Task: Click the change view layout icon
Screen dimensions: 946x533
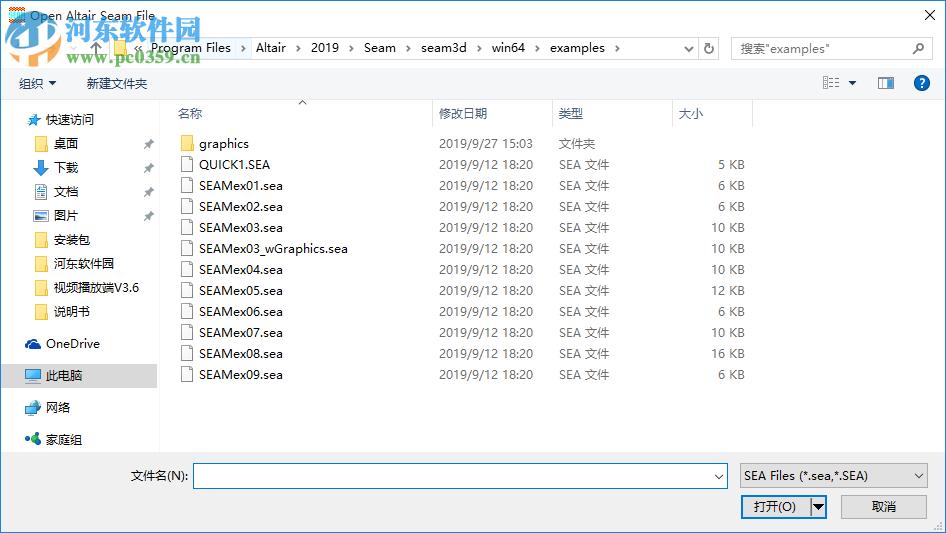Action: pyautogui.click(x=831, y=83)
